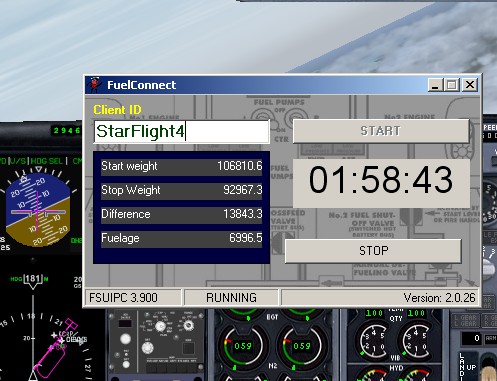Click the FSUIPC 3.900 status panel

pos(133,297)
